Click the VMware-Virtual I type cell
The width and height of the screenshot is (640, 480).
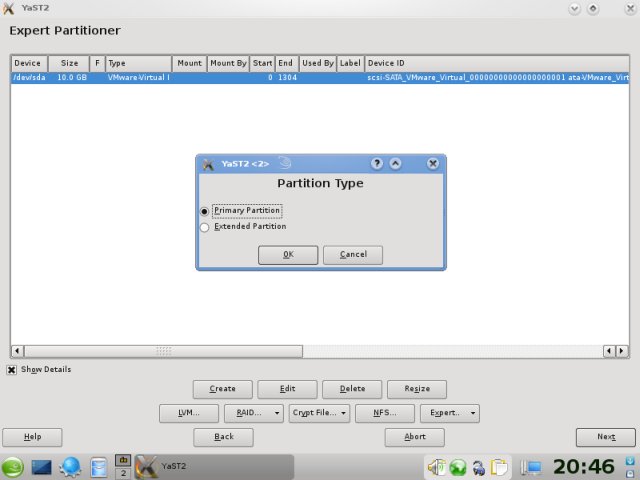[138, 78]
